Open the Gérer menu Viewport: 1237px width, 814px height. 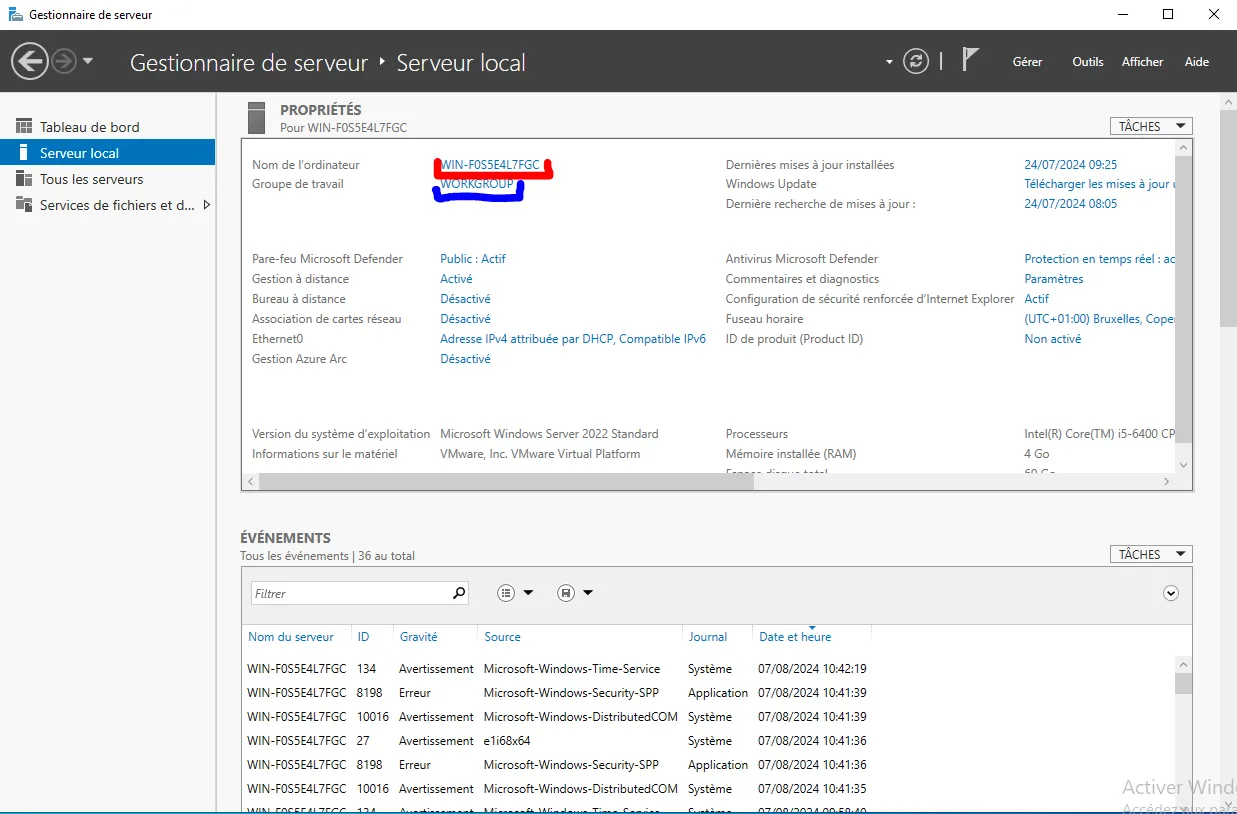click(1027, 61)
